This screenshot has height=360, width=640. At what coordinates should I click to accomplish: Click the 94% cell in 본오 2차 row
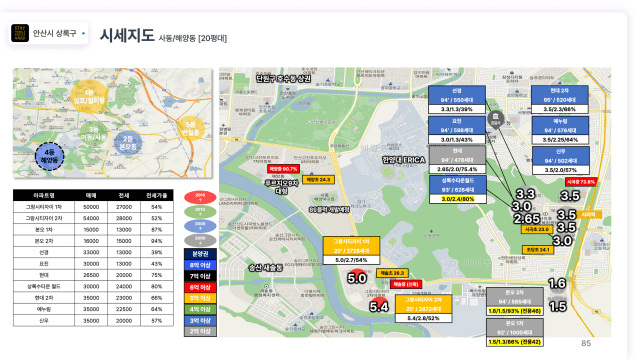(157, 241)
